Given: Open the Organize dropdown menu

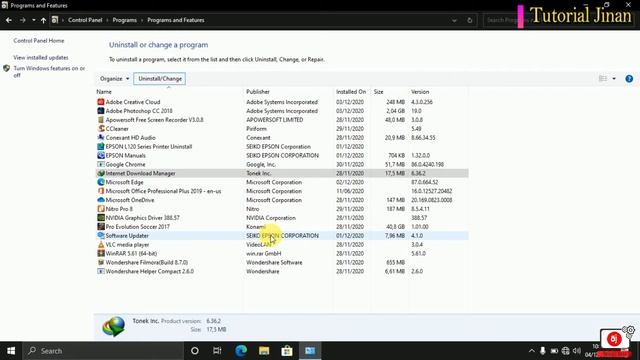Looking at the screenshot, I should click(114, 79).
